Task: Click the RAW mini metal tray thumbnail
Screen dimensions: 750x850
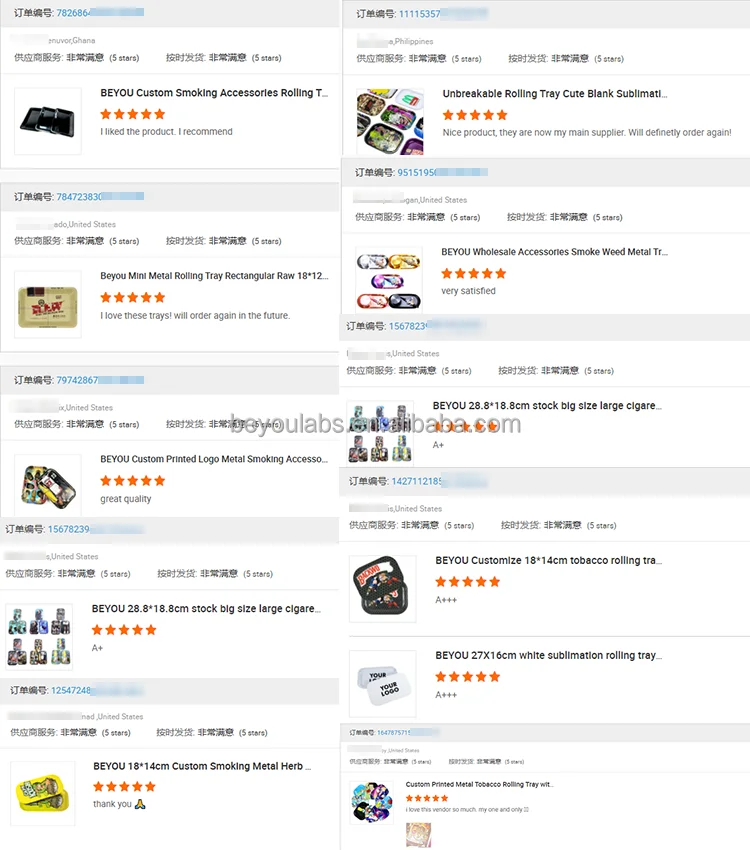Action: pyautogui.click(x=48, y=305)
